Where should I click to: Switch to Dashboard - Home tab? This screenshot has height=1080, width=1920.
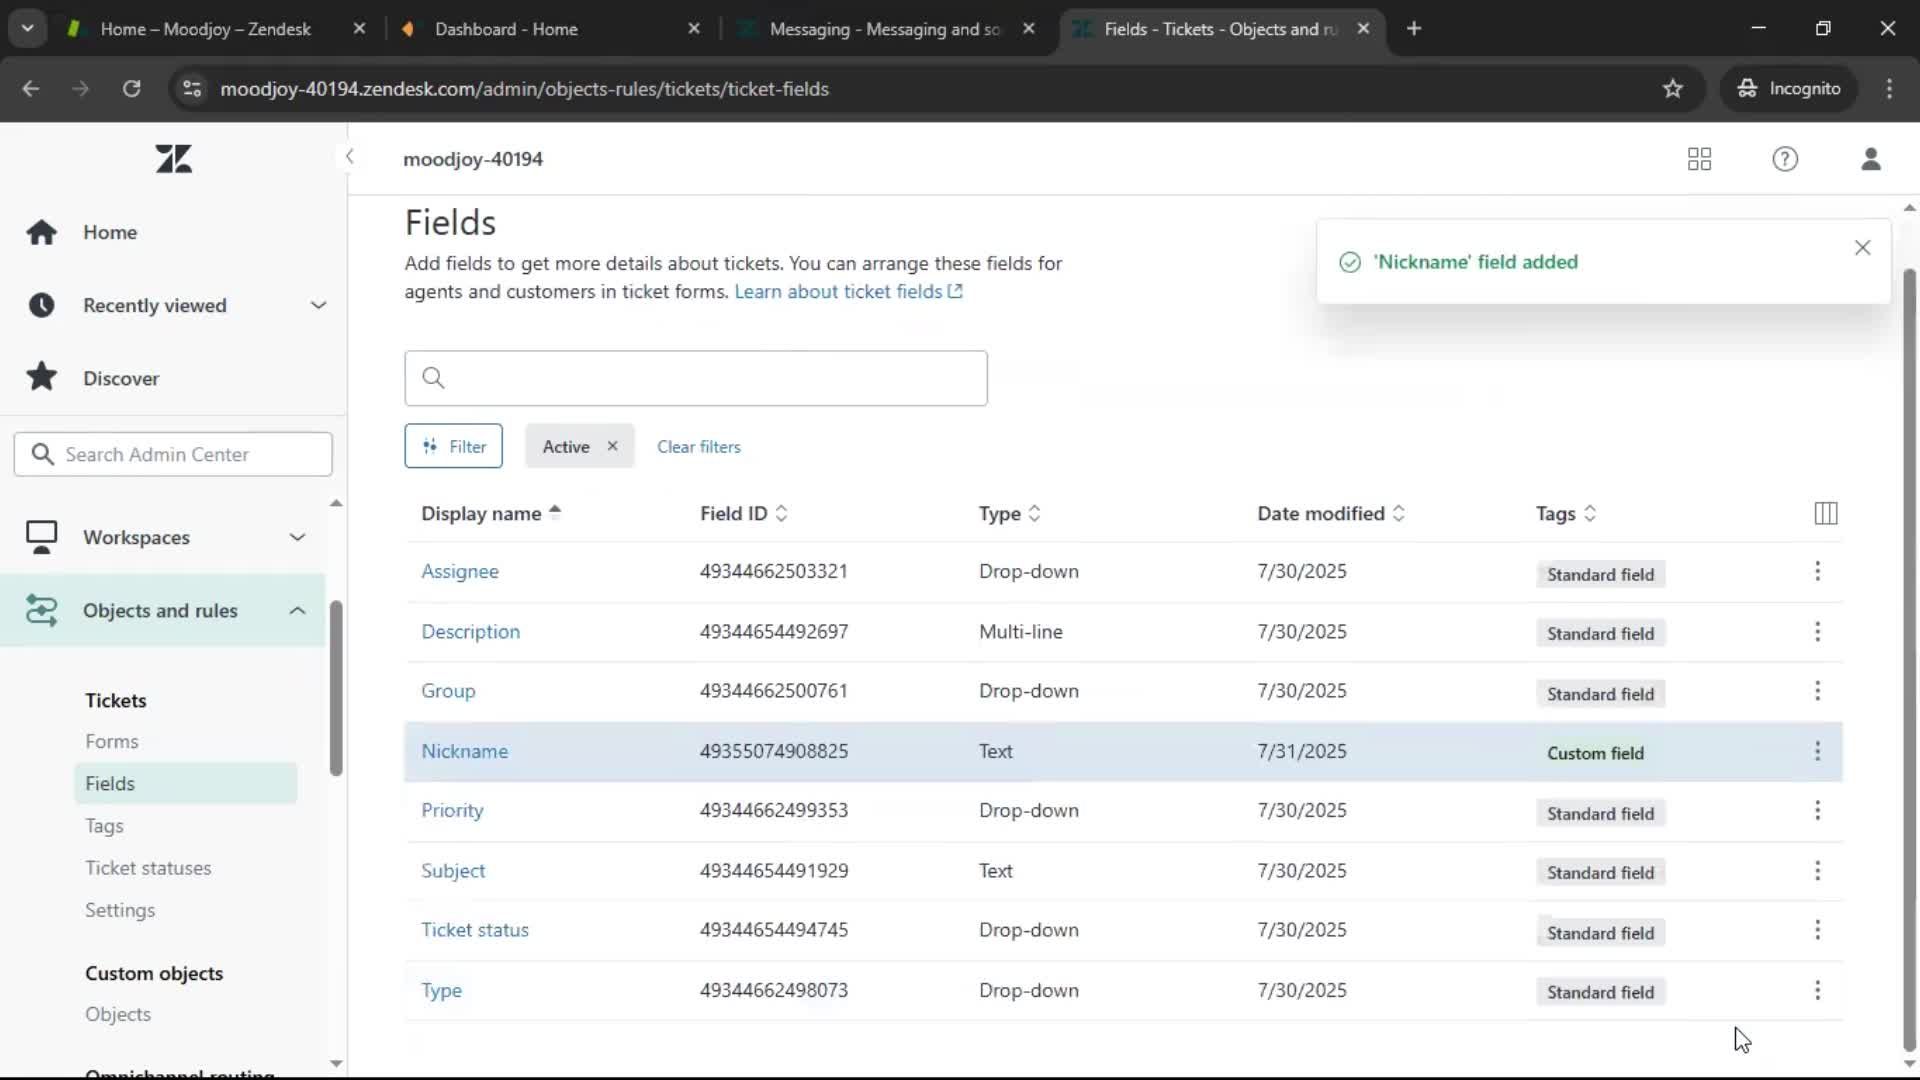(x=506, y=29)
